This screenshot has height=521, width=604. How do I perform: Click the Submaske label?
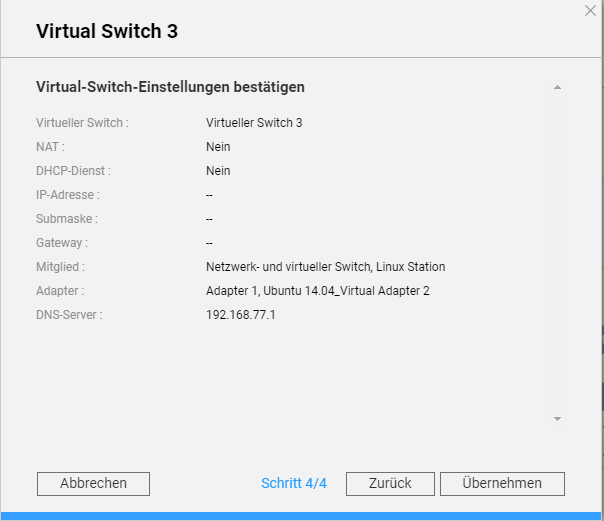pyautogui.click(x=66, y=219)
